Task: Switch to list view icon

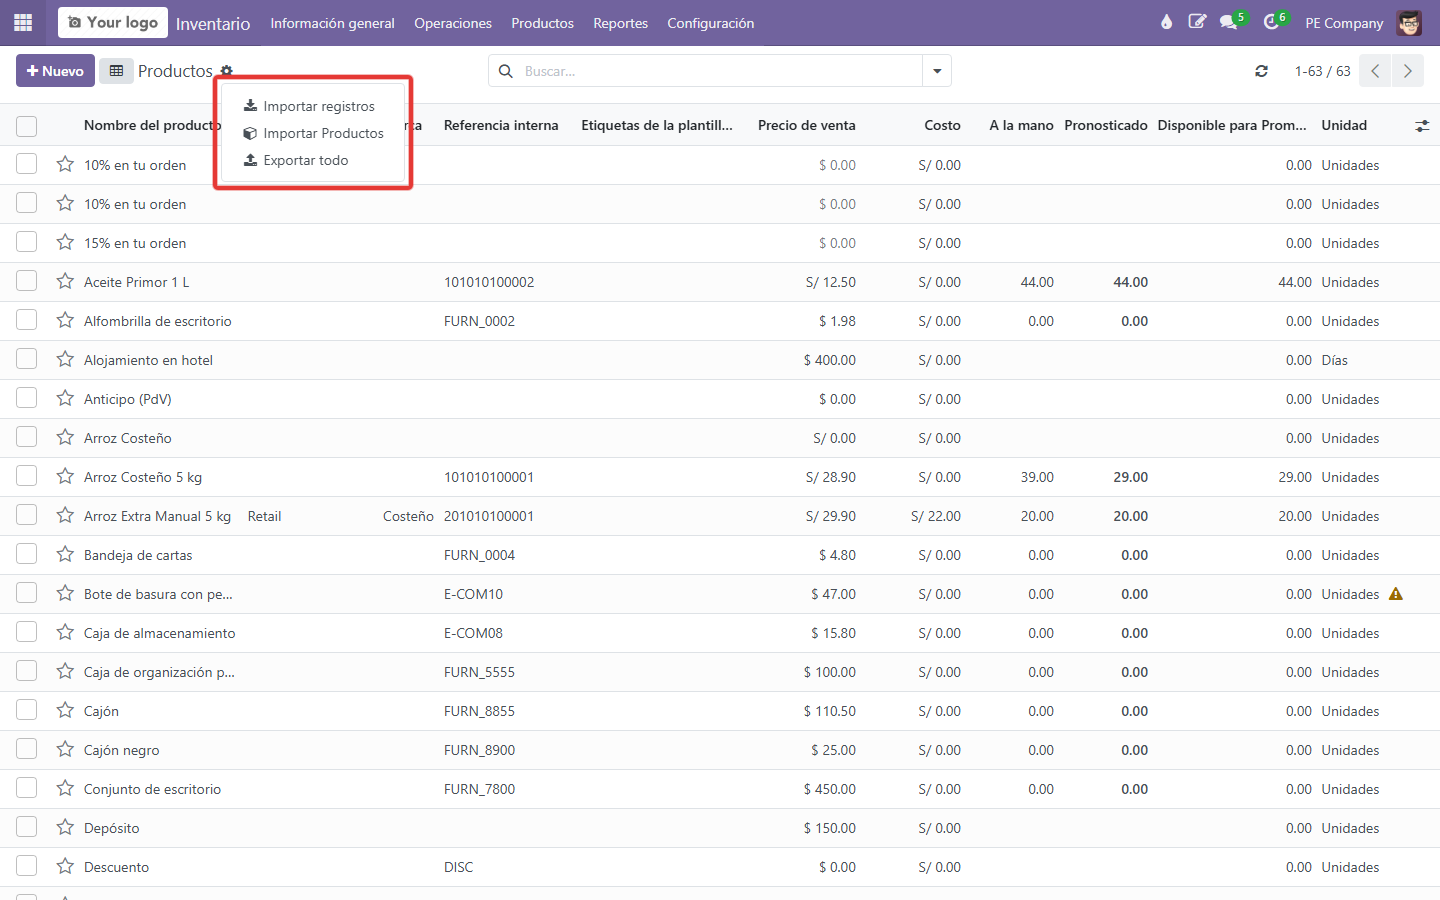Action: (116, 71)
